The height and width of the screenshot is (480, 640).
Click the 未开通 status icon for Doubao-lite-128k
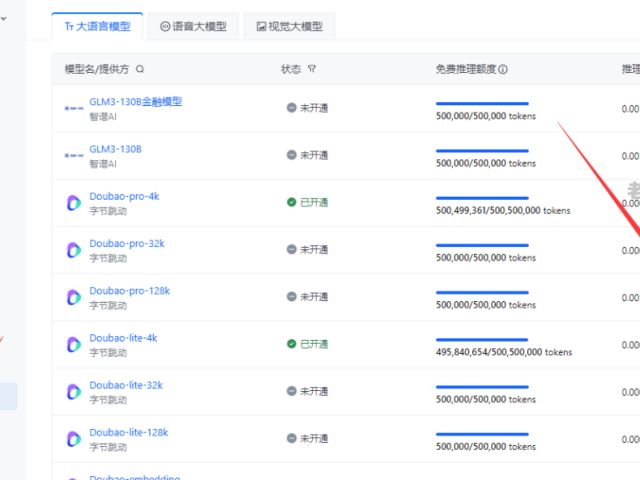291,438
